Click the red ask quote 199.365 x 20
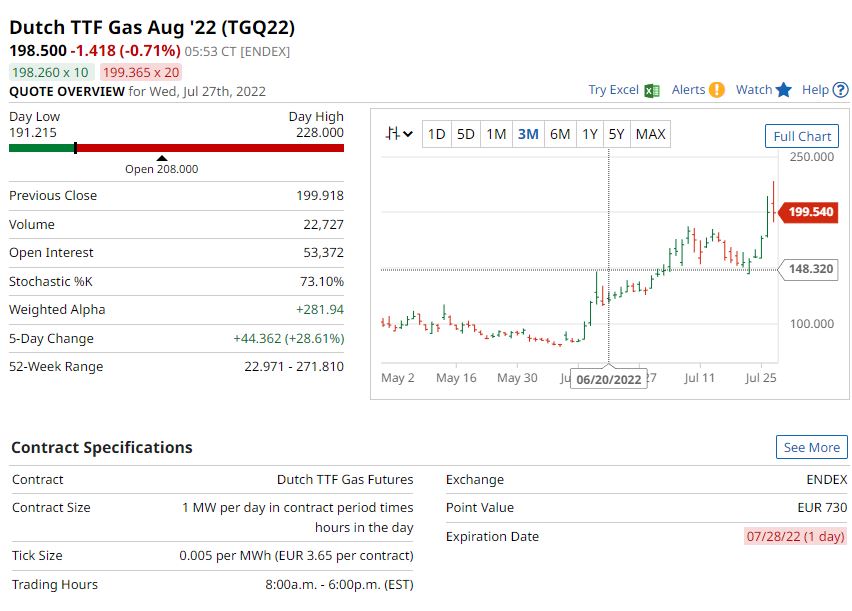The height and width of the screenshot is (611, 852). tap(141, 72)
